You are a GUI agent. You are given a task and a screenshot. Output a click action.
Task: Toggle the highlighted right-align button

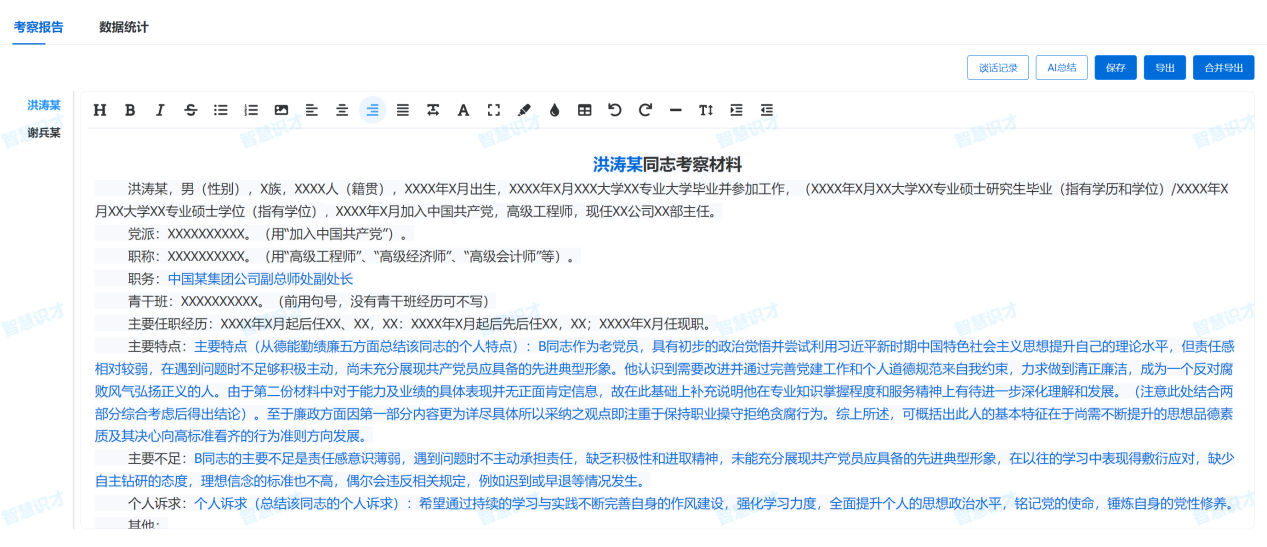[x=372, y=110]
